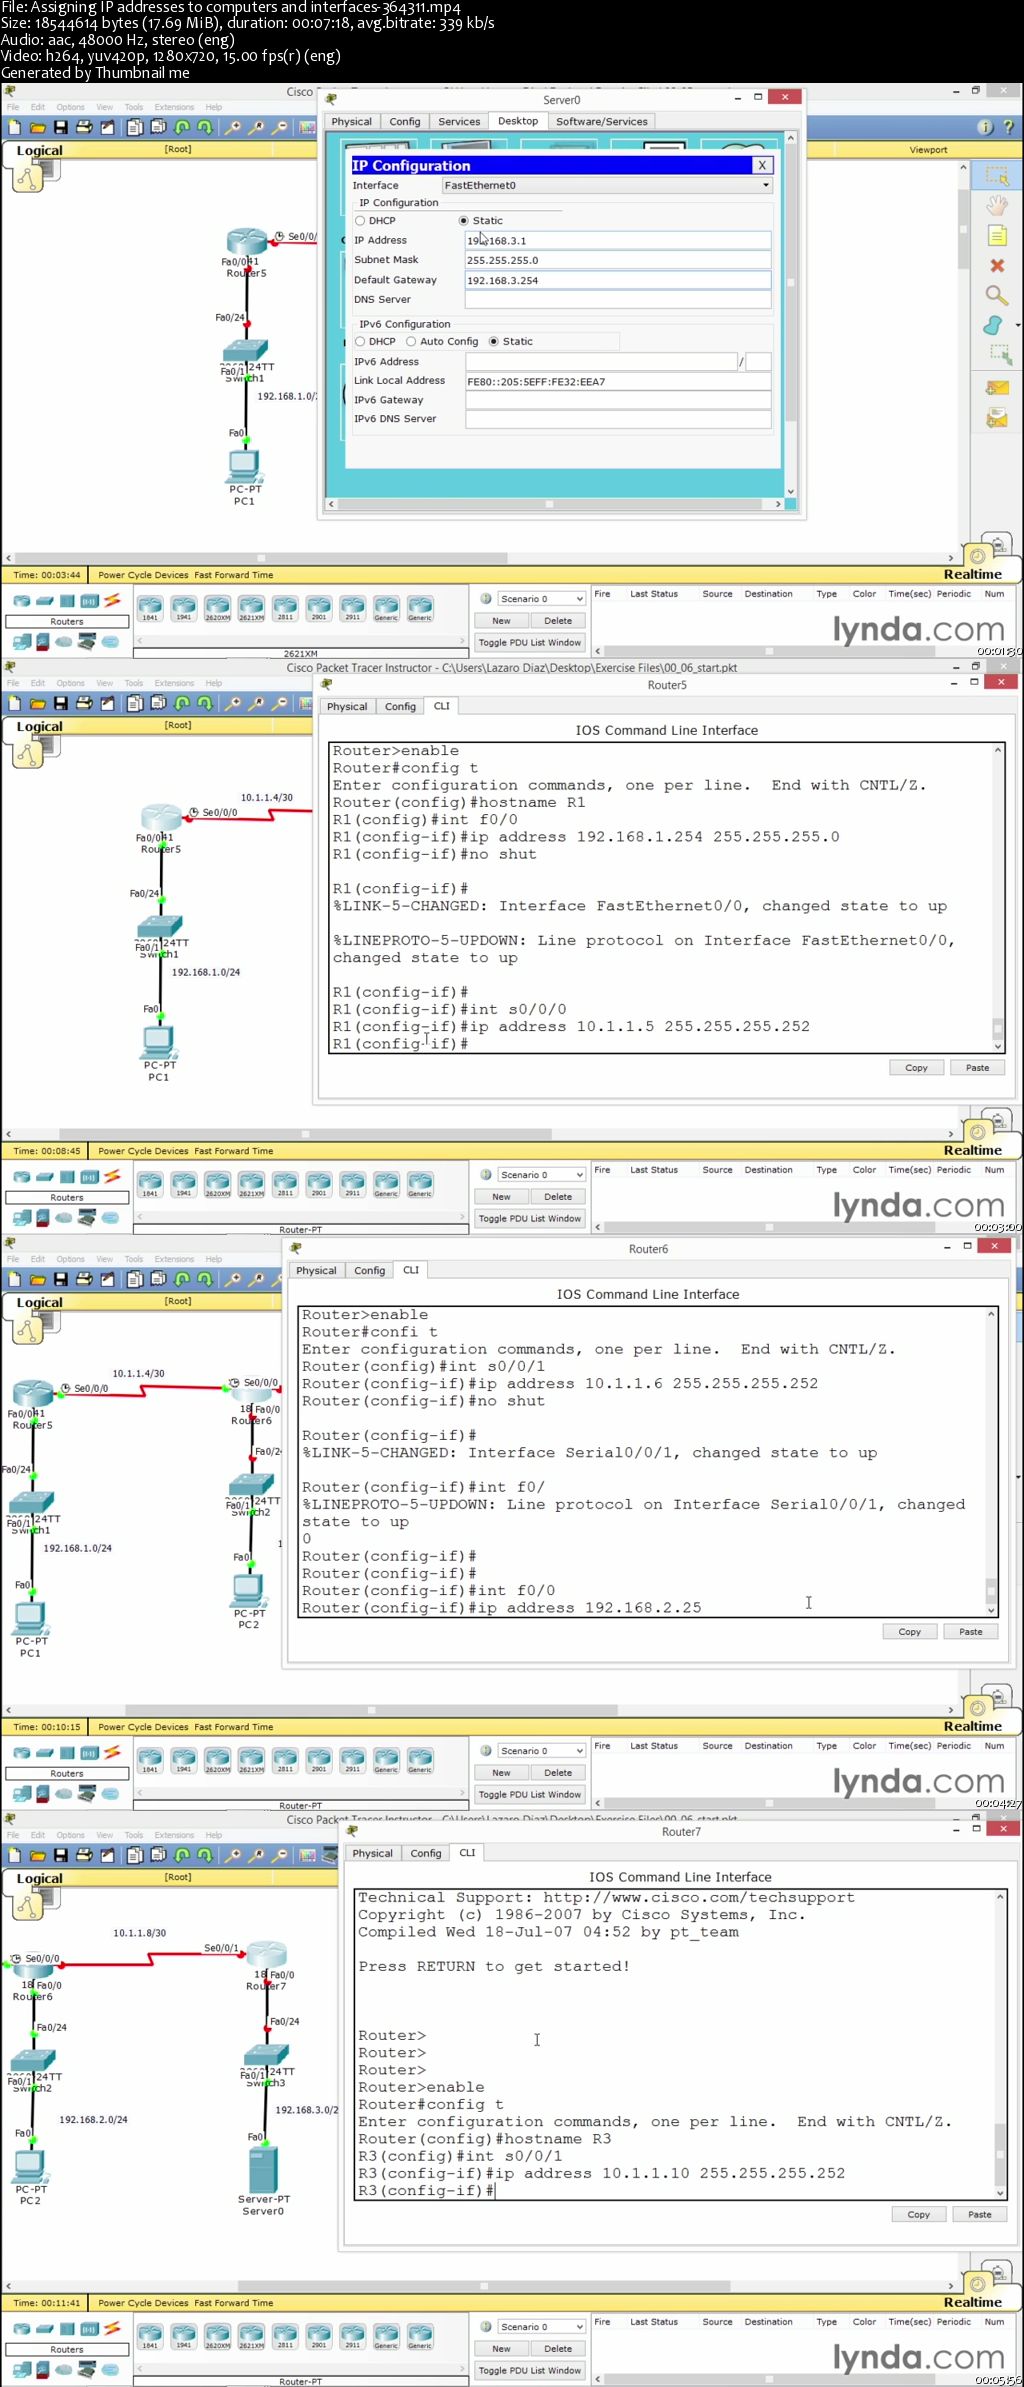Click Fast Forward Time in the Router5 frame
This screenshot has height=2387, width=1024.
[x=233, y=1151]
